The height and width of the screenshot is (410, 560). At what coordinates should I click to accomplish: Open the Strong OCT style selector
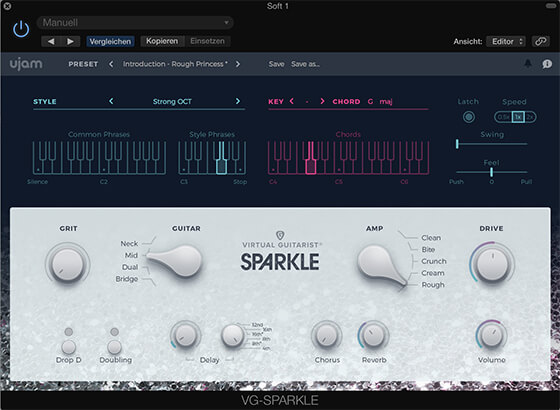172,101
